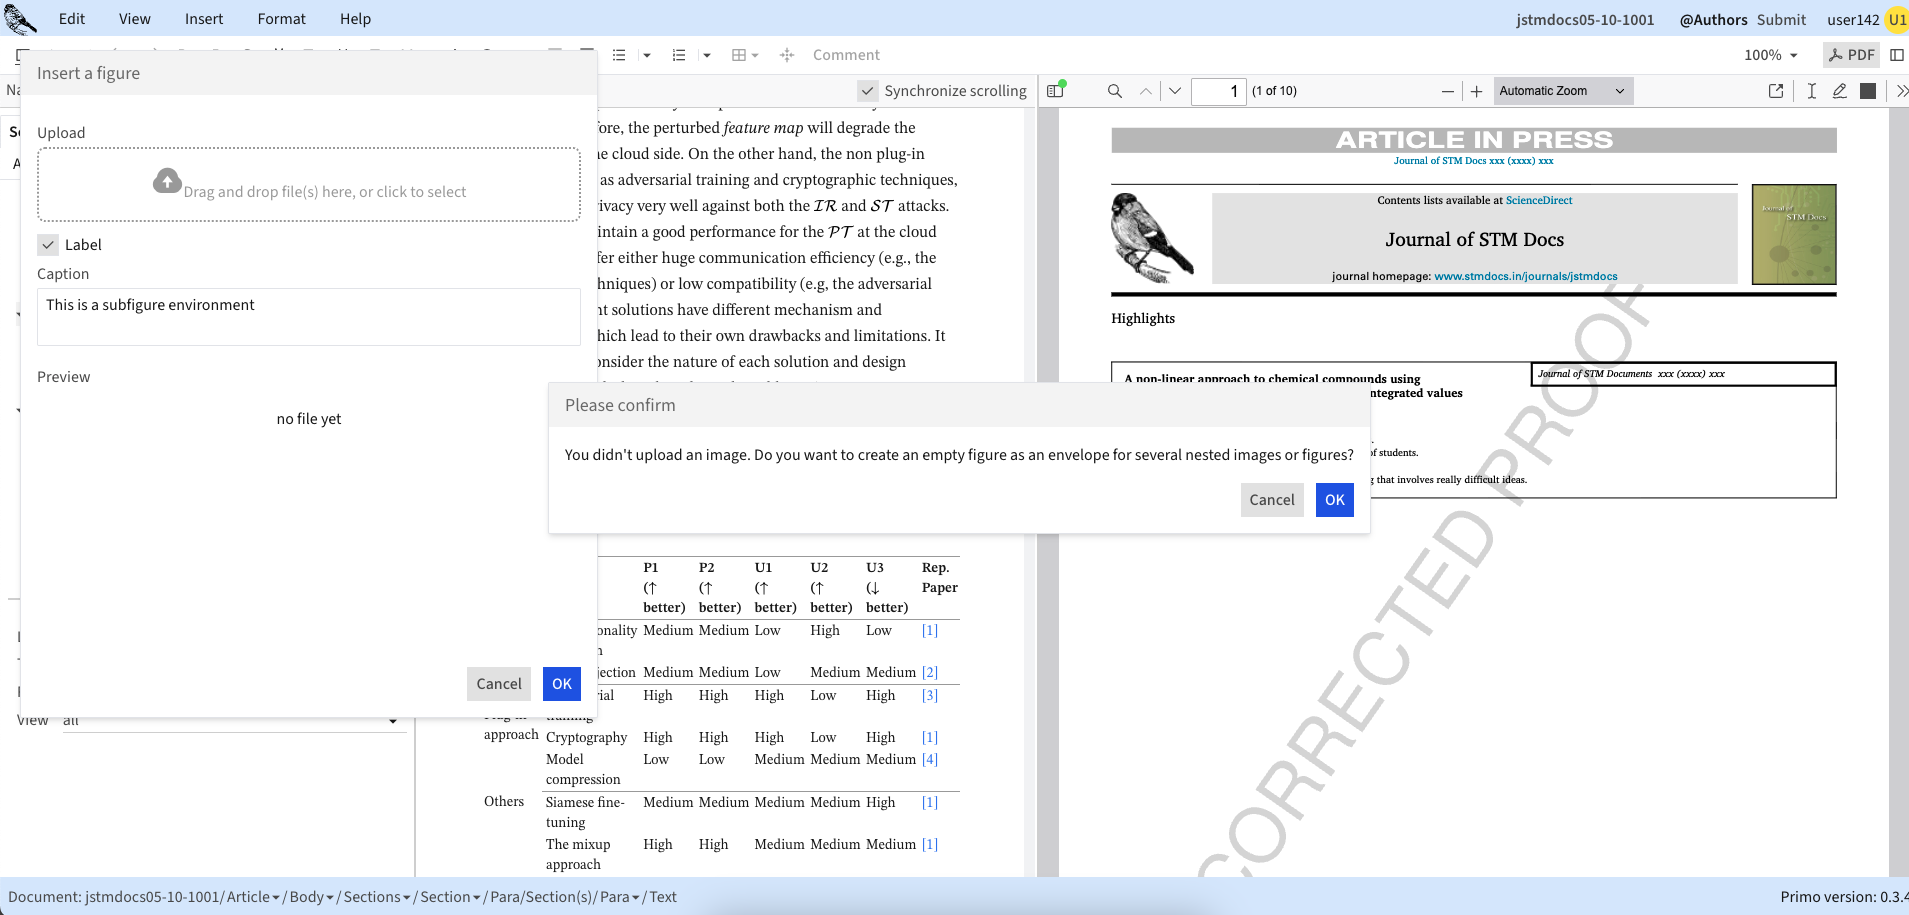Uncheck the Label checkbox
Screen dimensions: 1909x915
click(48, 245)
